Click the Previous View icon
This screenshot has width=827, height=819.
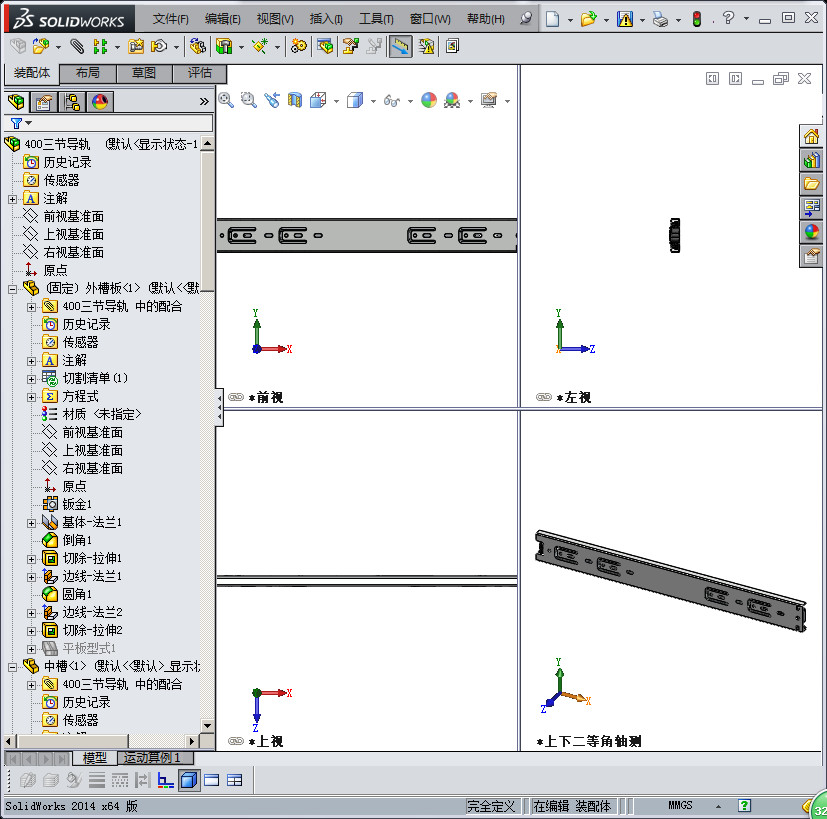pos(272,100)
